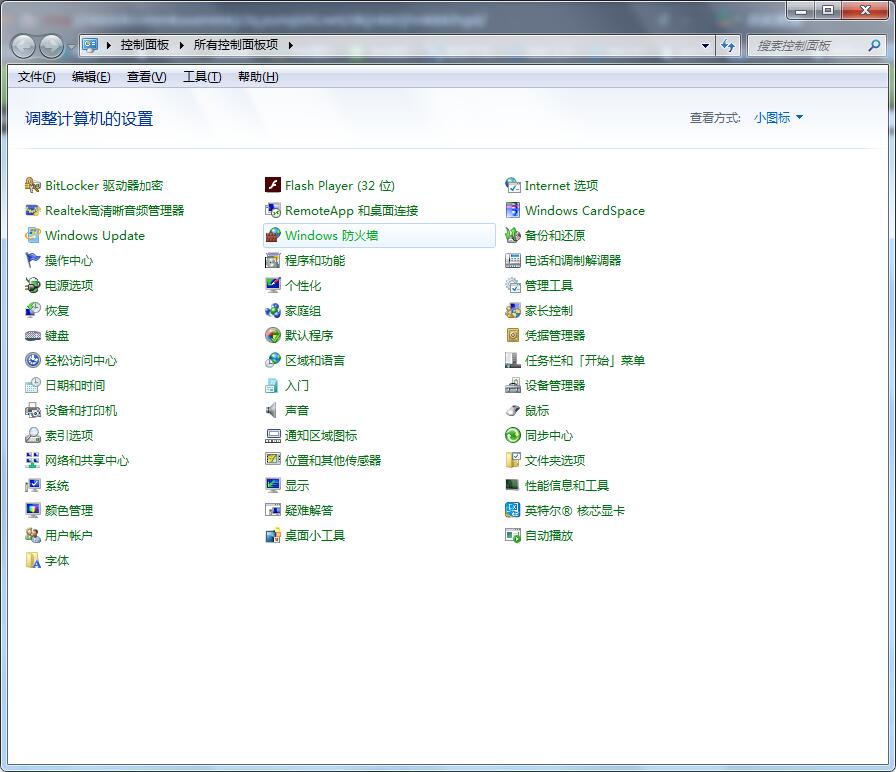Image resolution: width=896 pixels, height=772 pixels.
Task: Open the 工具(T) menu
Action: [x=201, y=77]
